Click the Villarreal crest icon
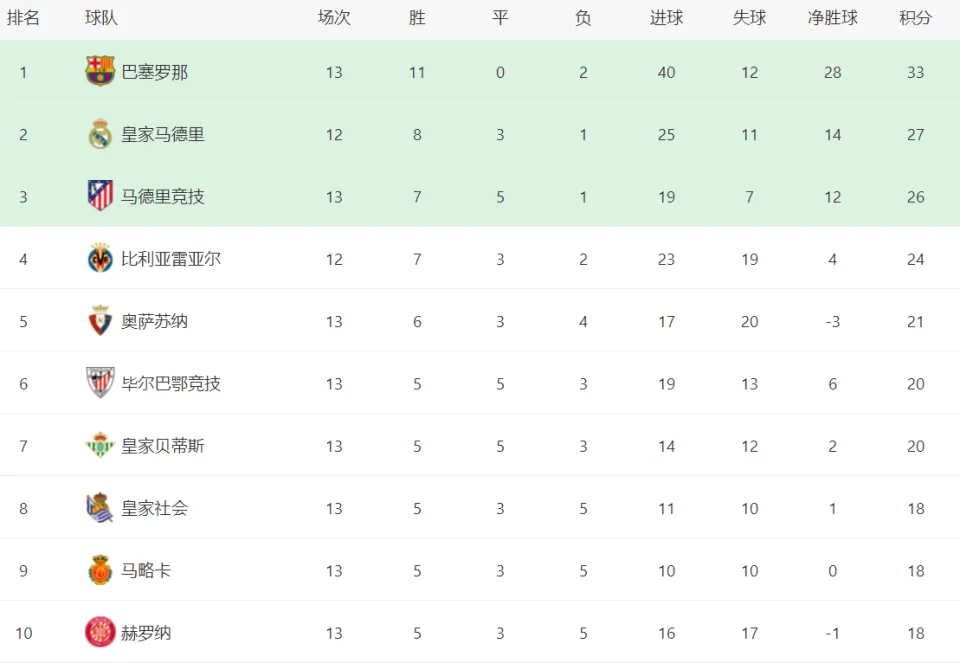This screenshot has width=960, height=663. 100,258
